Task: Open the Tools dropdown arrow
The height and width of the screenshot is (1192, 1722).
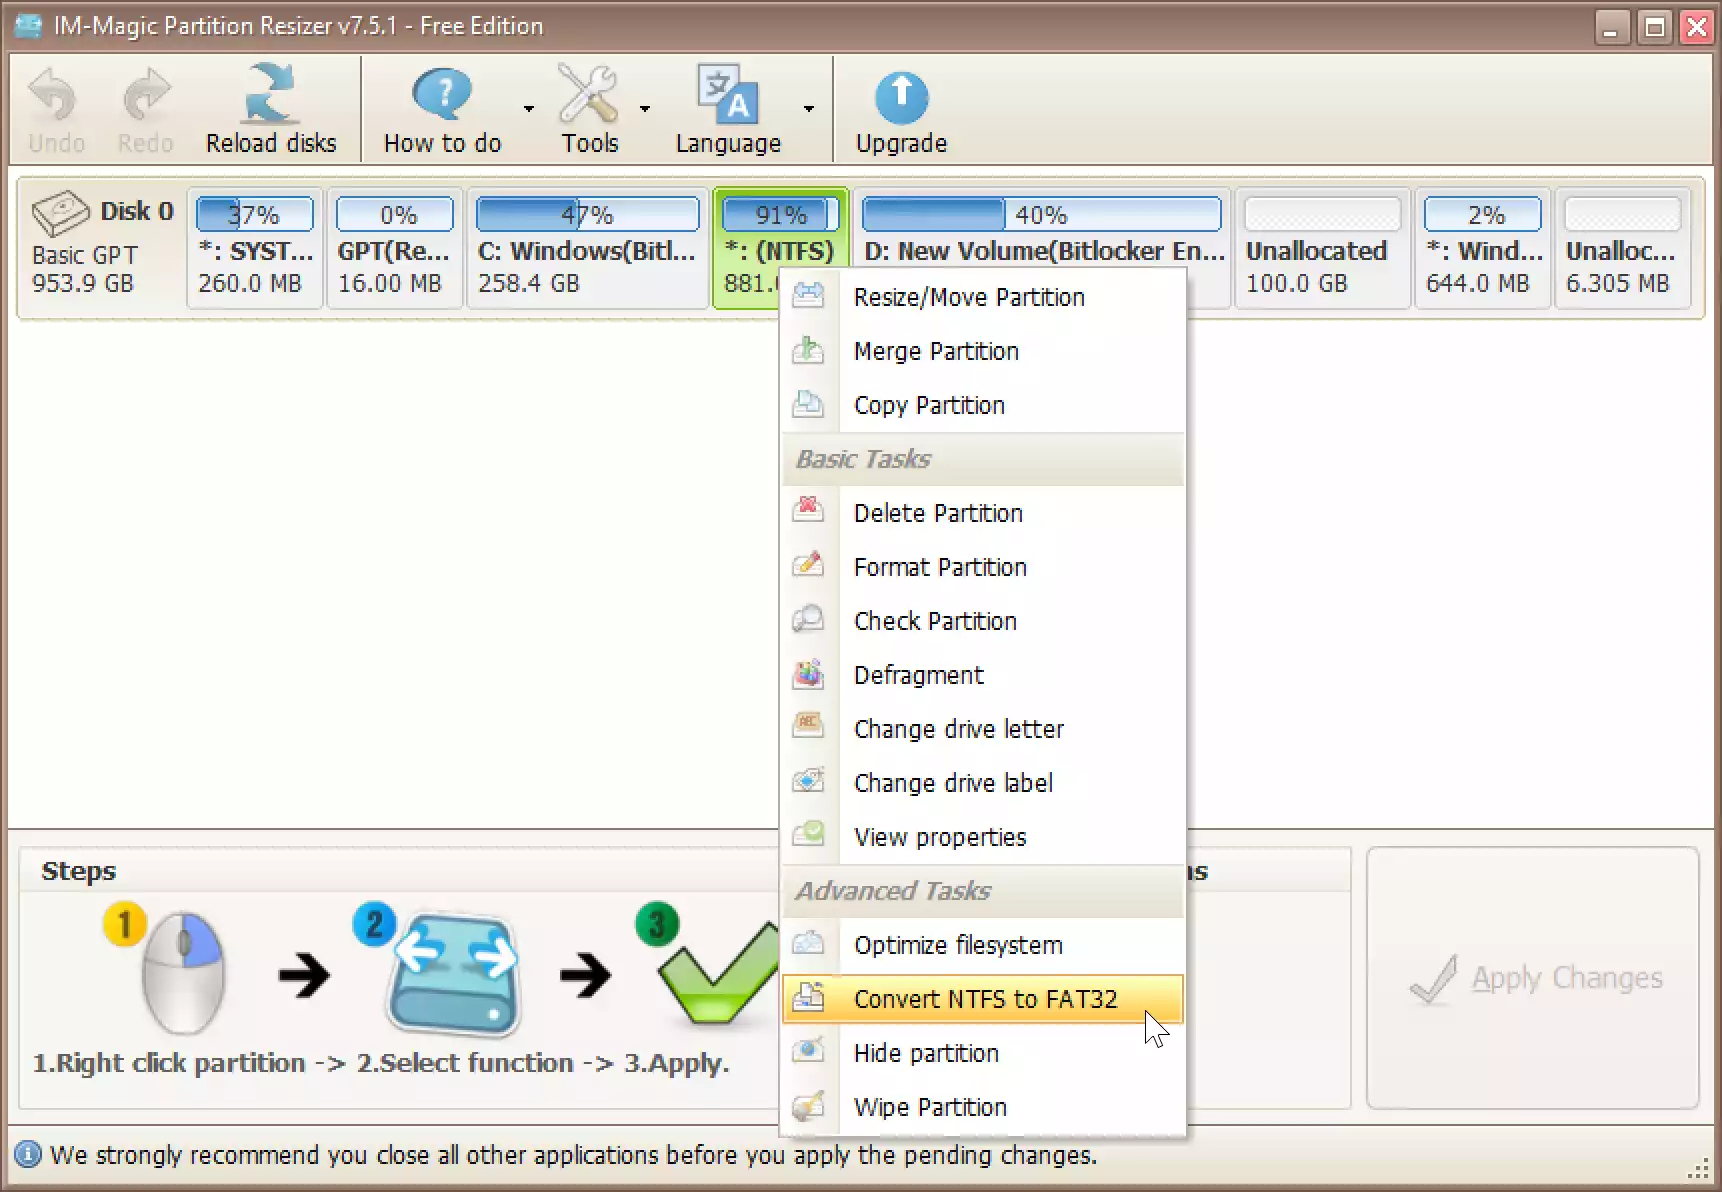Action: pyautogui.click(x=646, y=110)
